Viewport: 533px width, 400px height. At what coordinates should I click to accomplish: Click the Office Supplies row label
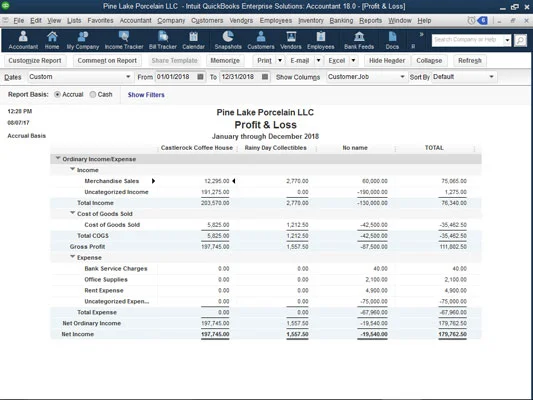(x=106, y=280)
